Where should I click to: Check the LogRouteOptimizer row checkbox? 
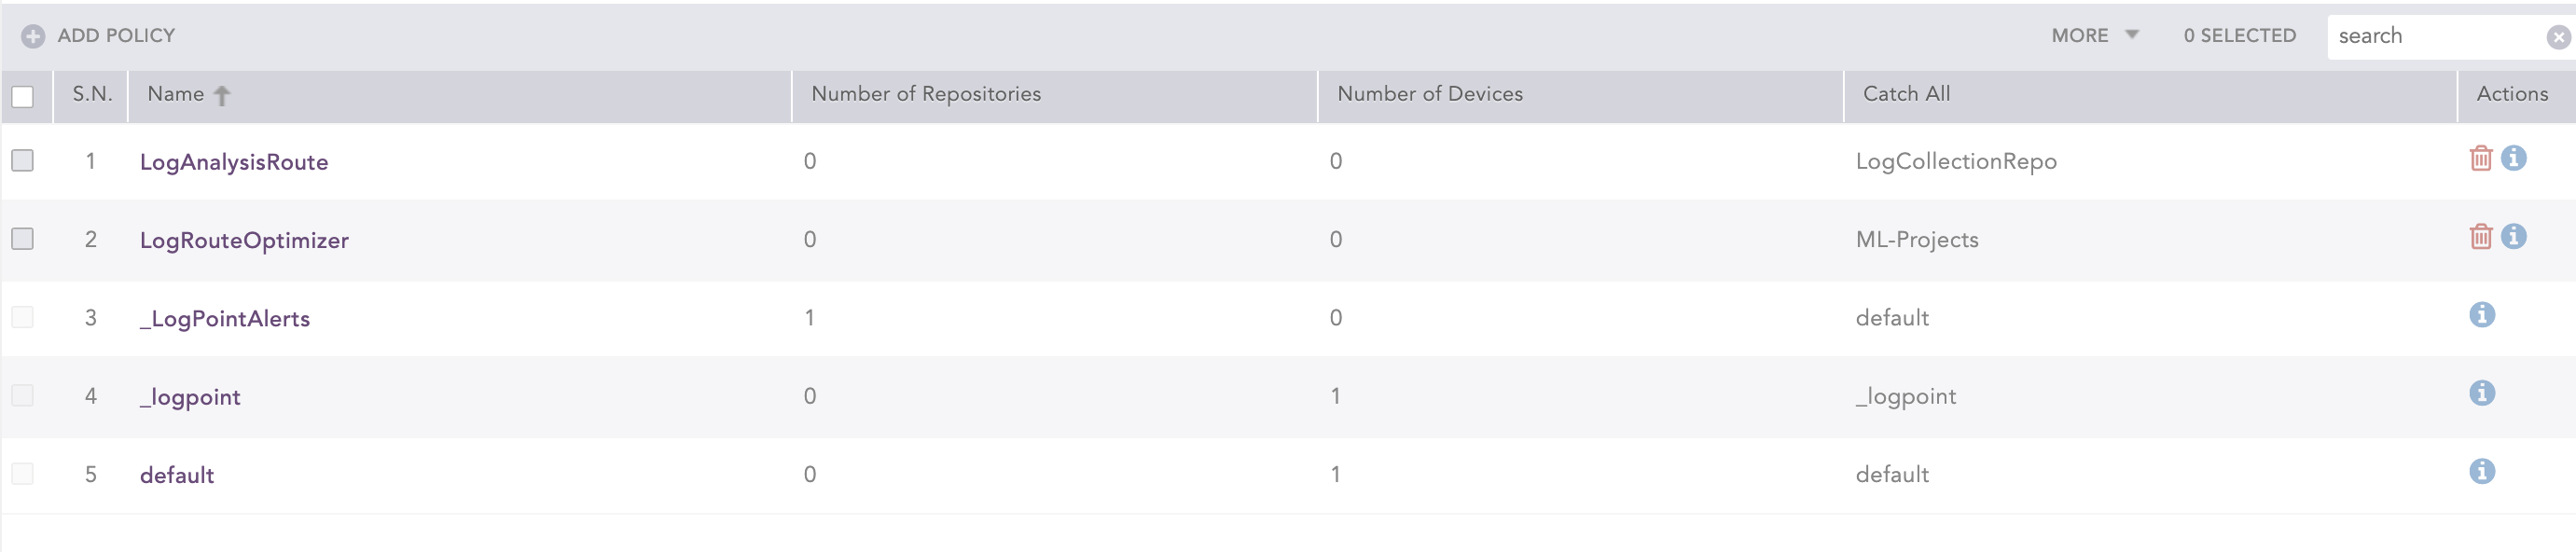click(x=23, y=239)
